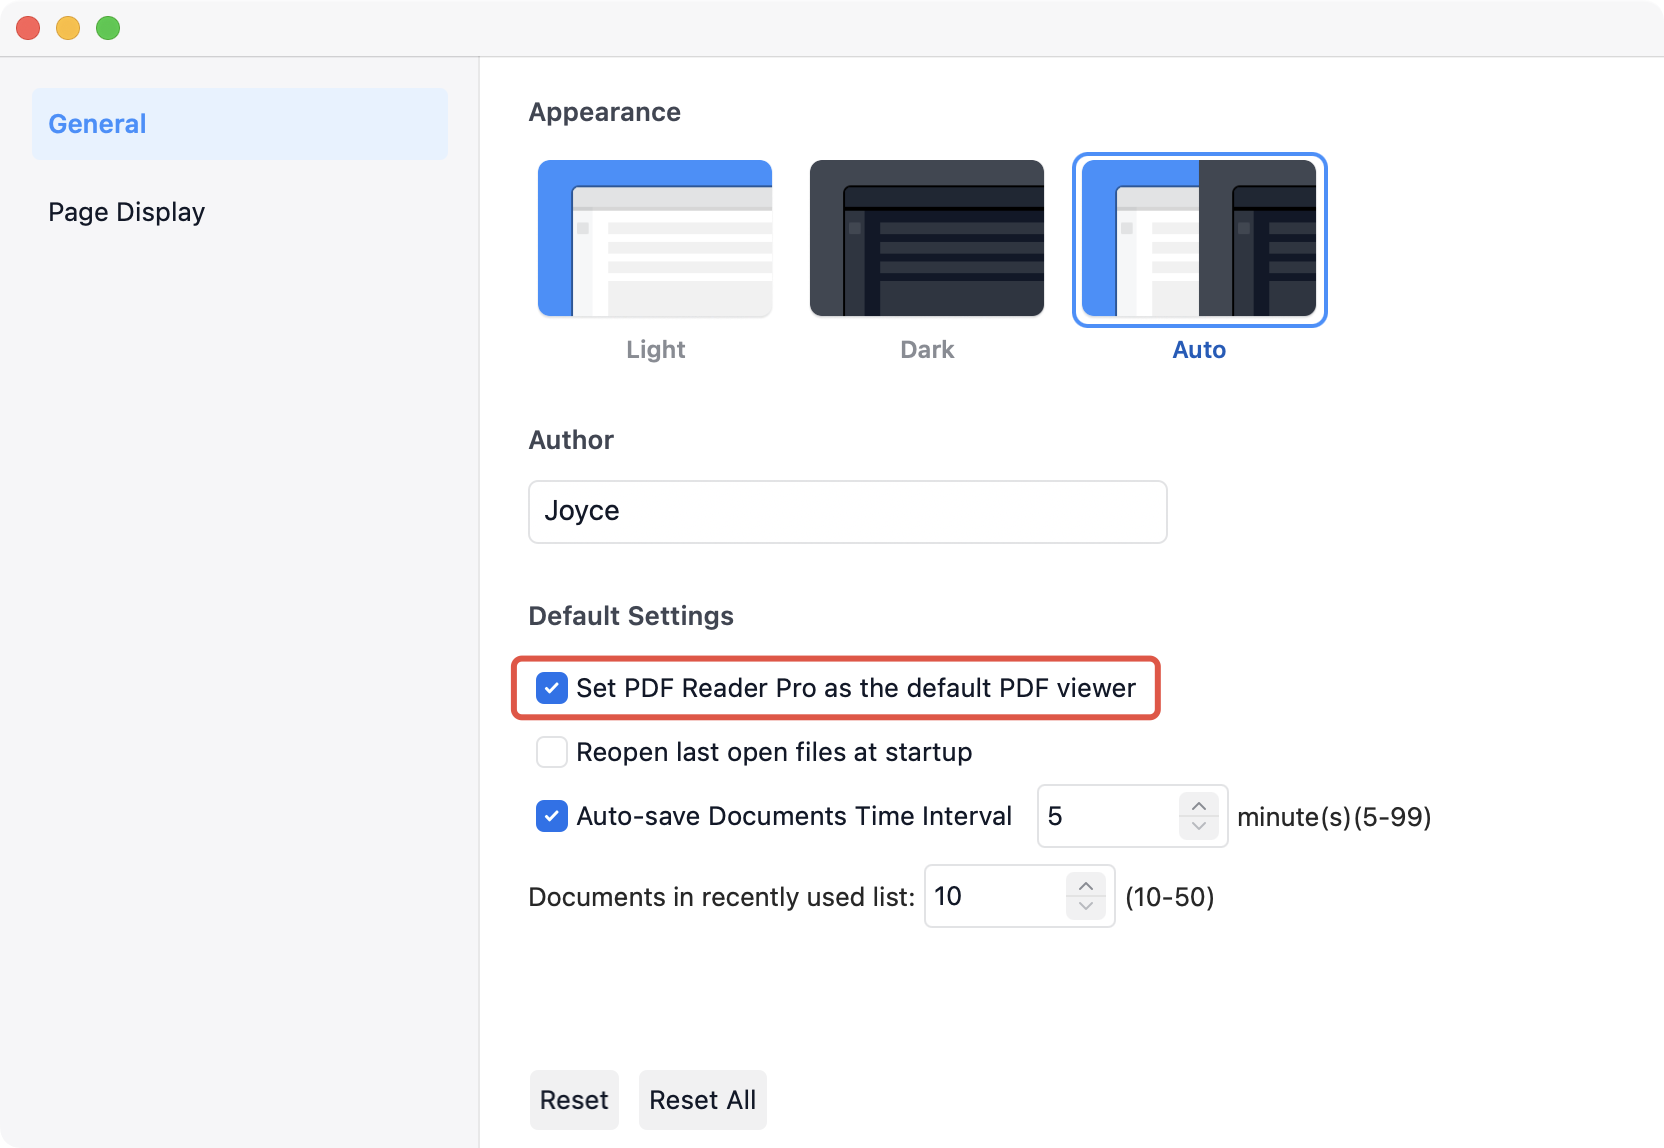This screenshot has height=1148, width=1664.
Task: Minimize the window using yellow button
Action: (x=68, y=28)
